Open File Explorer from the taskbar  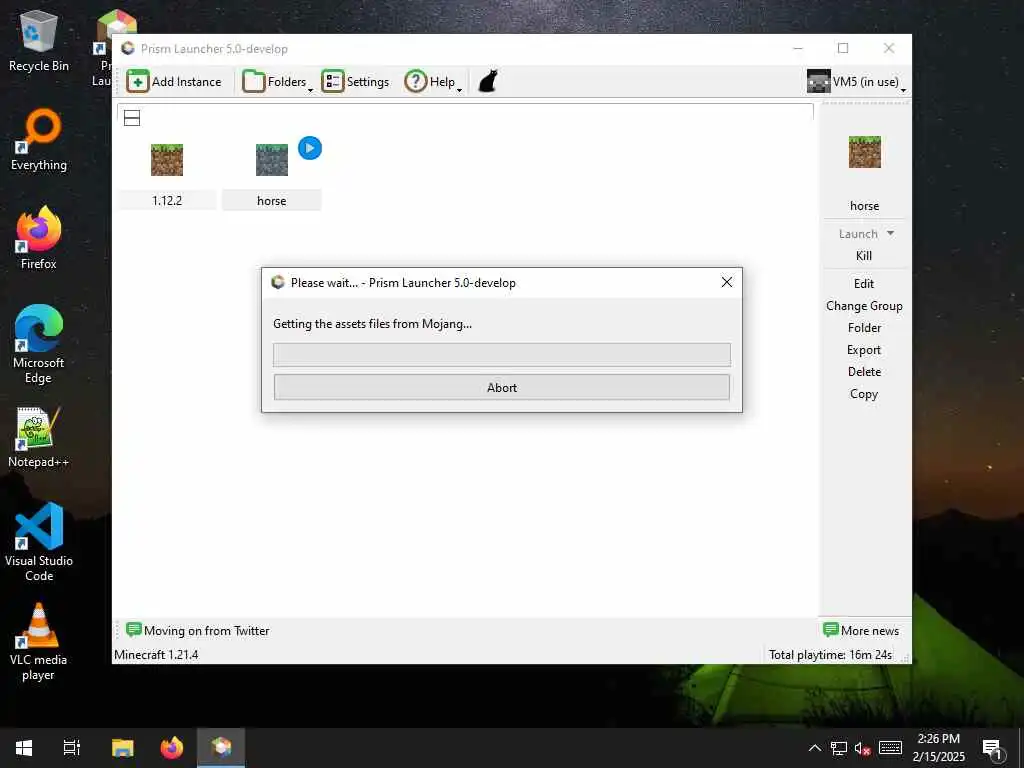coord(122,748)
